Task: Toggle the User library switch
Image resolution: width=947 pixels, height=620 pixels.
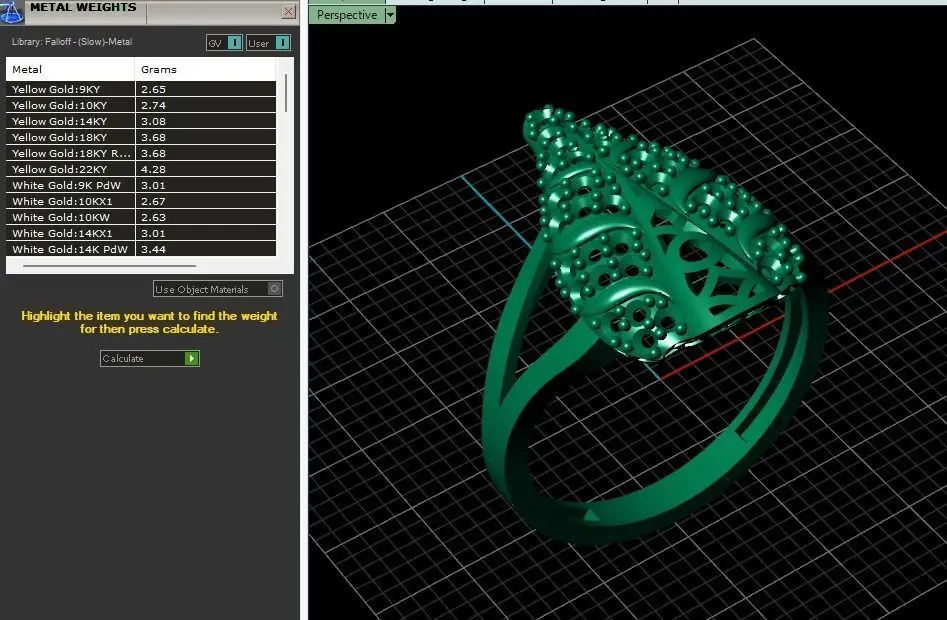Action: [268, 43]
